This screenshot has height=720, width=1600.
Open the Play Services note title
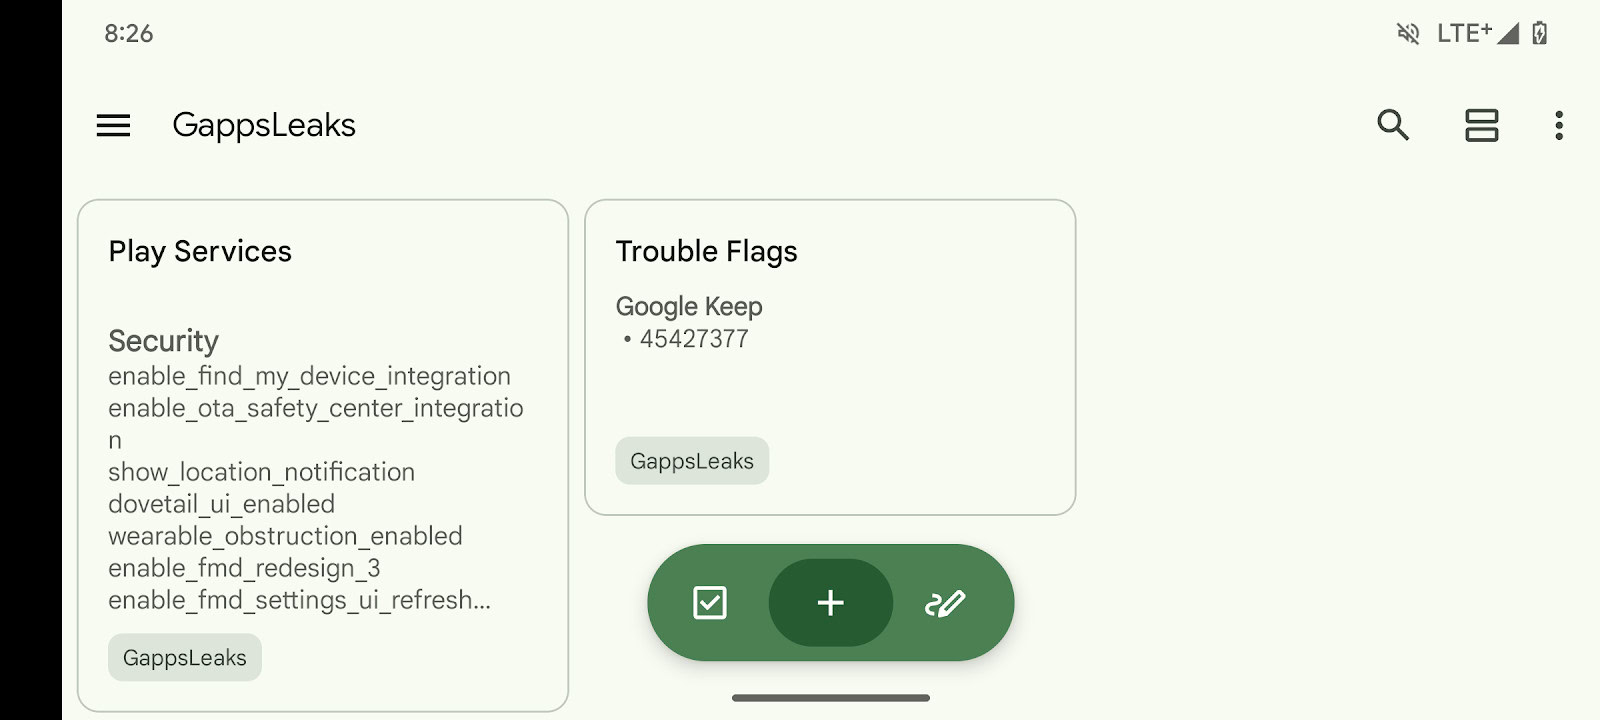(200, 251)
